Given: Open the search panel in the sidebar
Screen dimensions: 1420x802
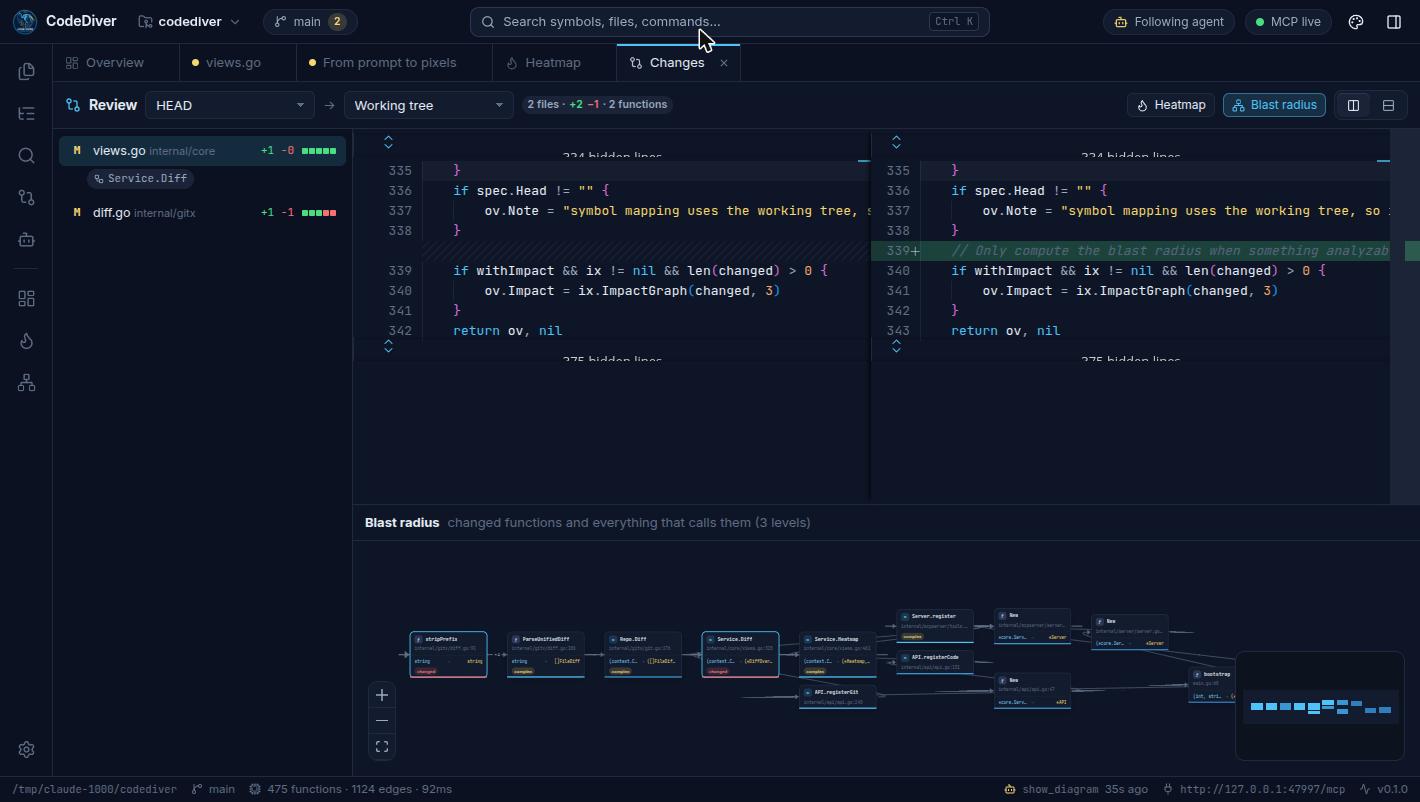Looking at the screenshot, I should point(27,155).
